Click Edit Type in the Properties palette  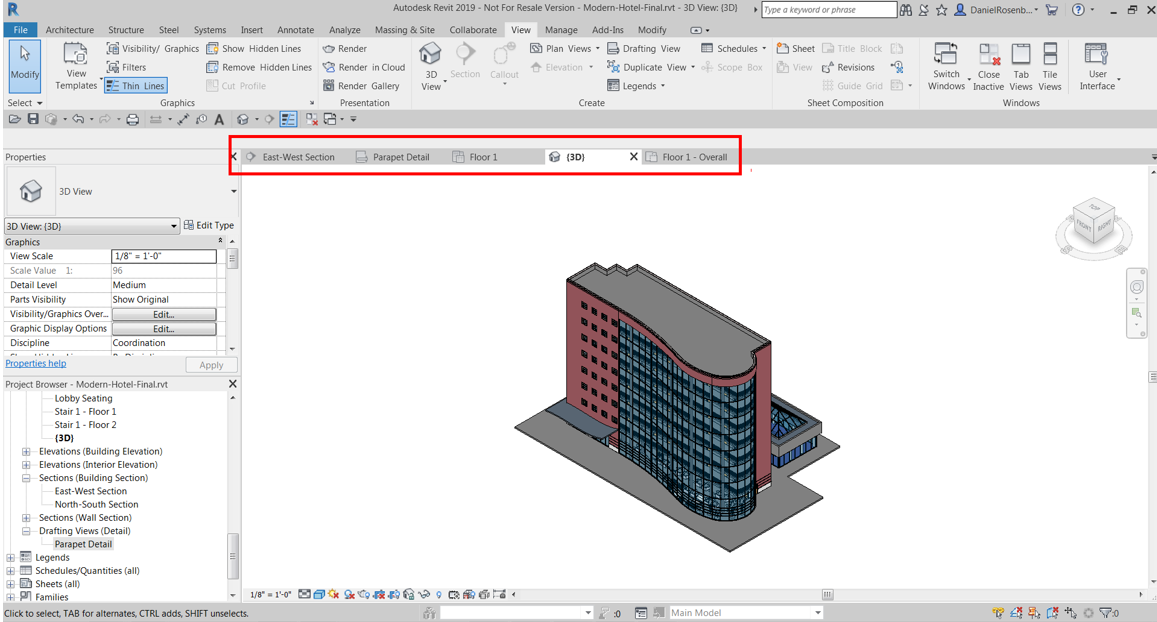point(209,225)
